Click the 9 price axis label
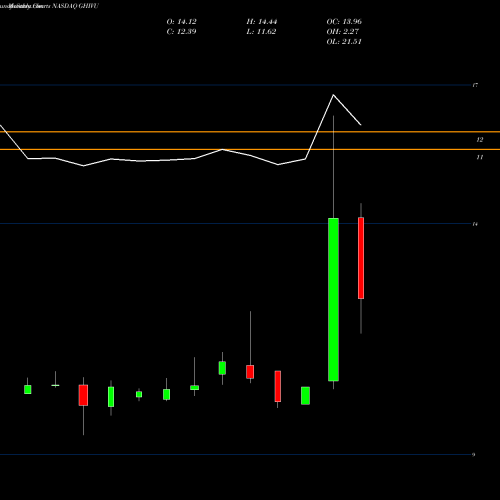This screenshot has width=500, height=500. point(473,455)
